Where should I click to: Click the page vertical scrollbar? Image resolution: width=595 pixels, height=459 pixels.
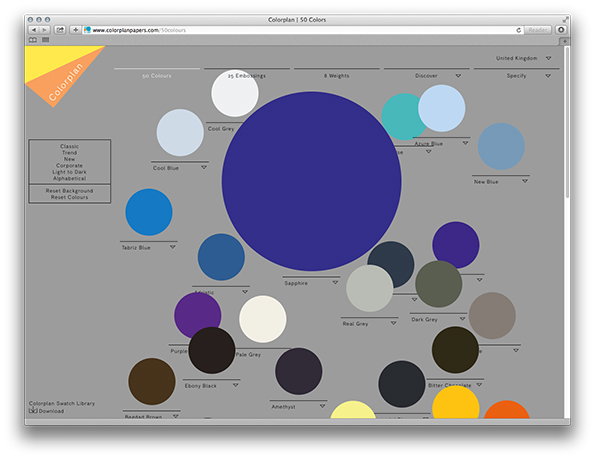tap(567, 122)
